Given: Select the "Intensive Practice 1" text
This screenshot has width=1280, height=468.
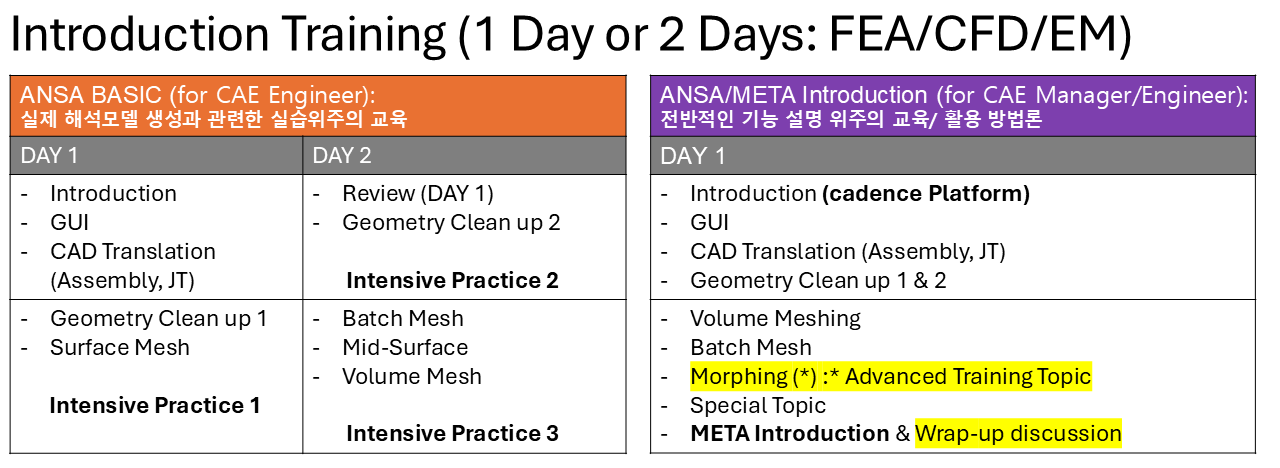Looking at the screenshot, I should click(155, 405).
